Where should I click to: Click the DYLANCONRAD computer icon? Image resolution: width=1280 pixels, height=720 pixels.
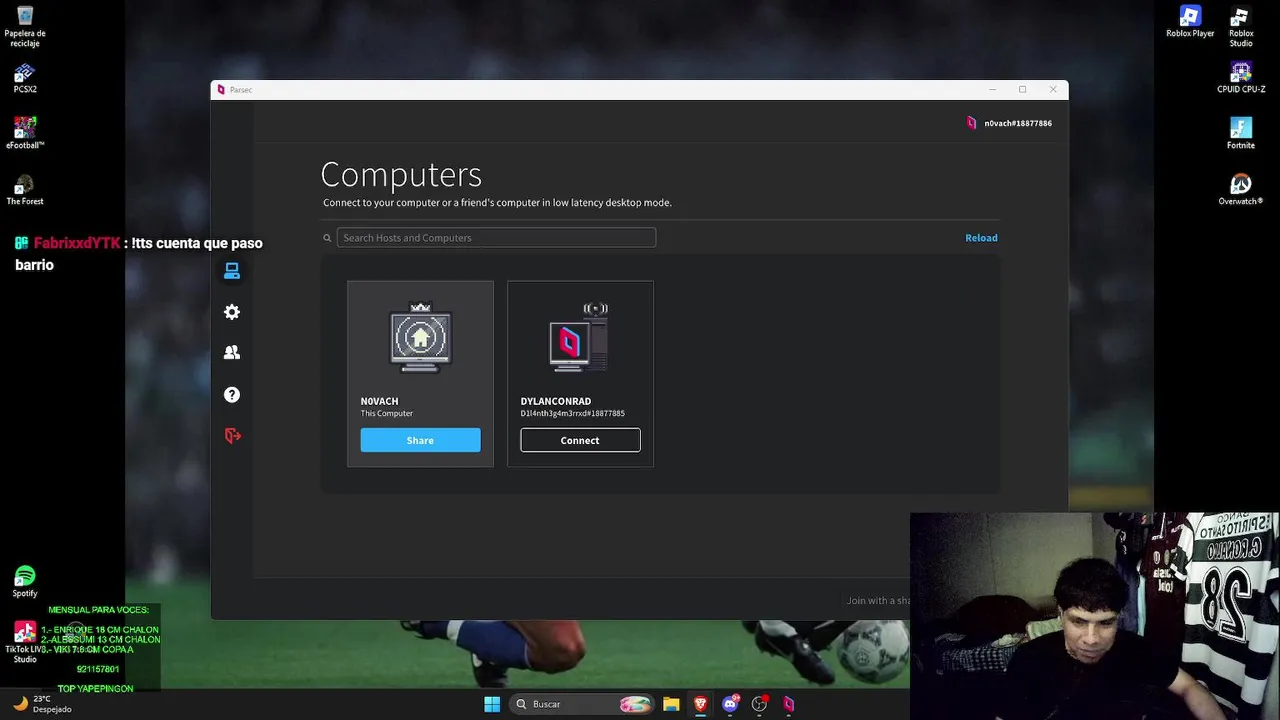click(x=579, y=338)
